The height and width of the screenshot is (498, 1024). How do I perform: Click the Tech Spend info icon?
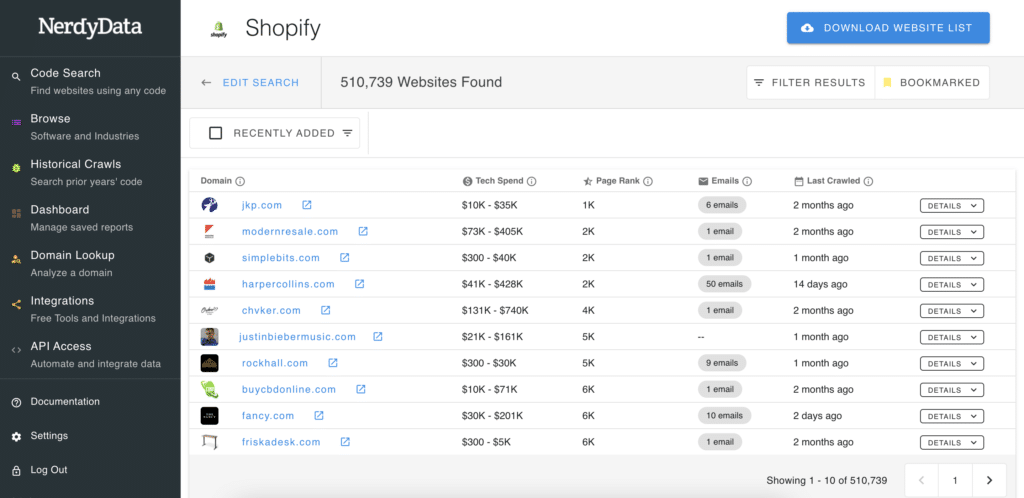click(532, 181)
